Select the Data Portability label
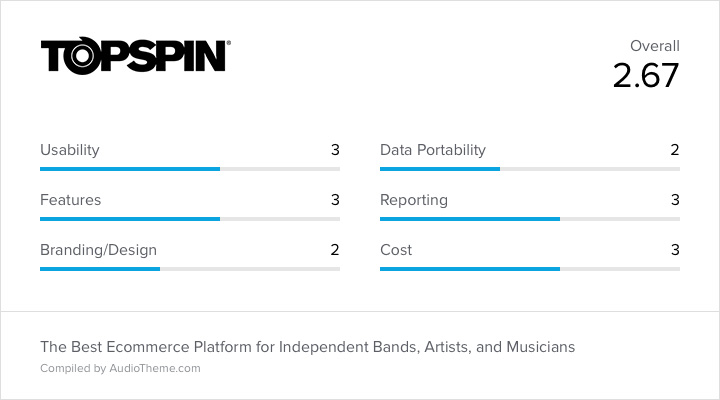Screen dimensions: 720x400 click(433, 150)
